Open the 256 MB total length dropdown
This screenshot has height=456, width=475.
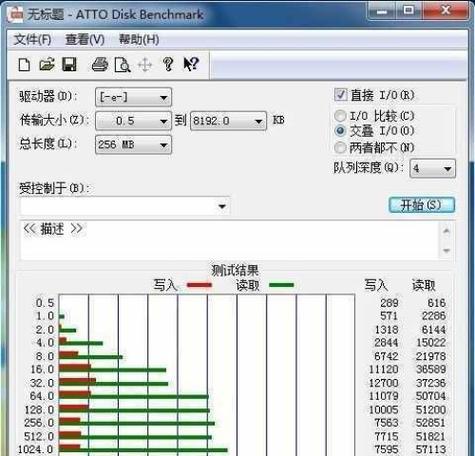point(133,145)
